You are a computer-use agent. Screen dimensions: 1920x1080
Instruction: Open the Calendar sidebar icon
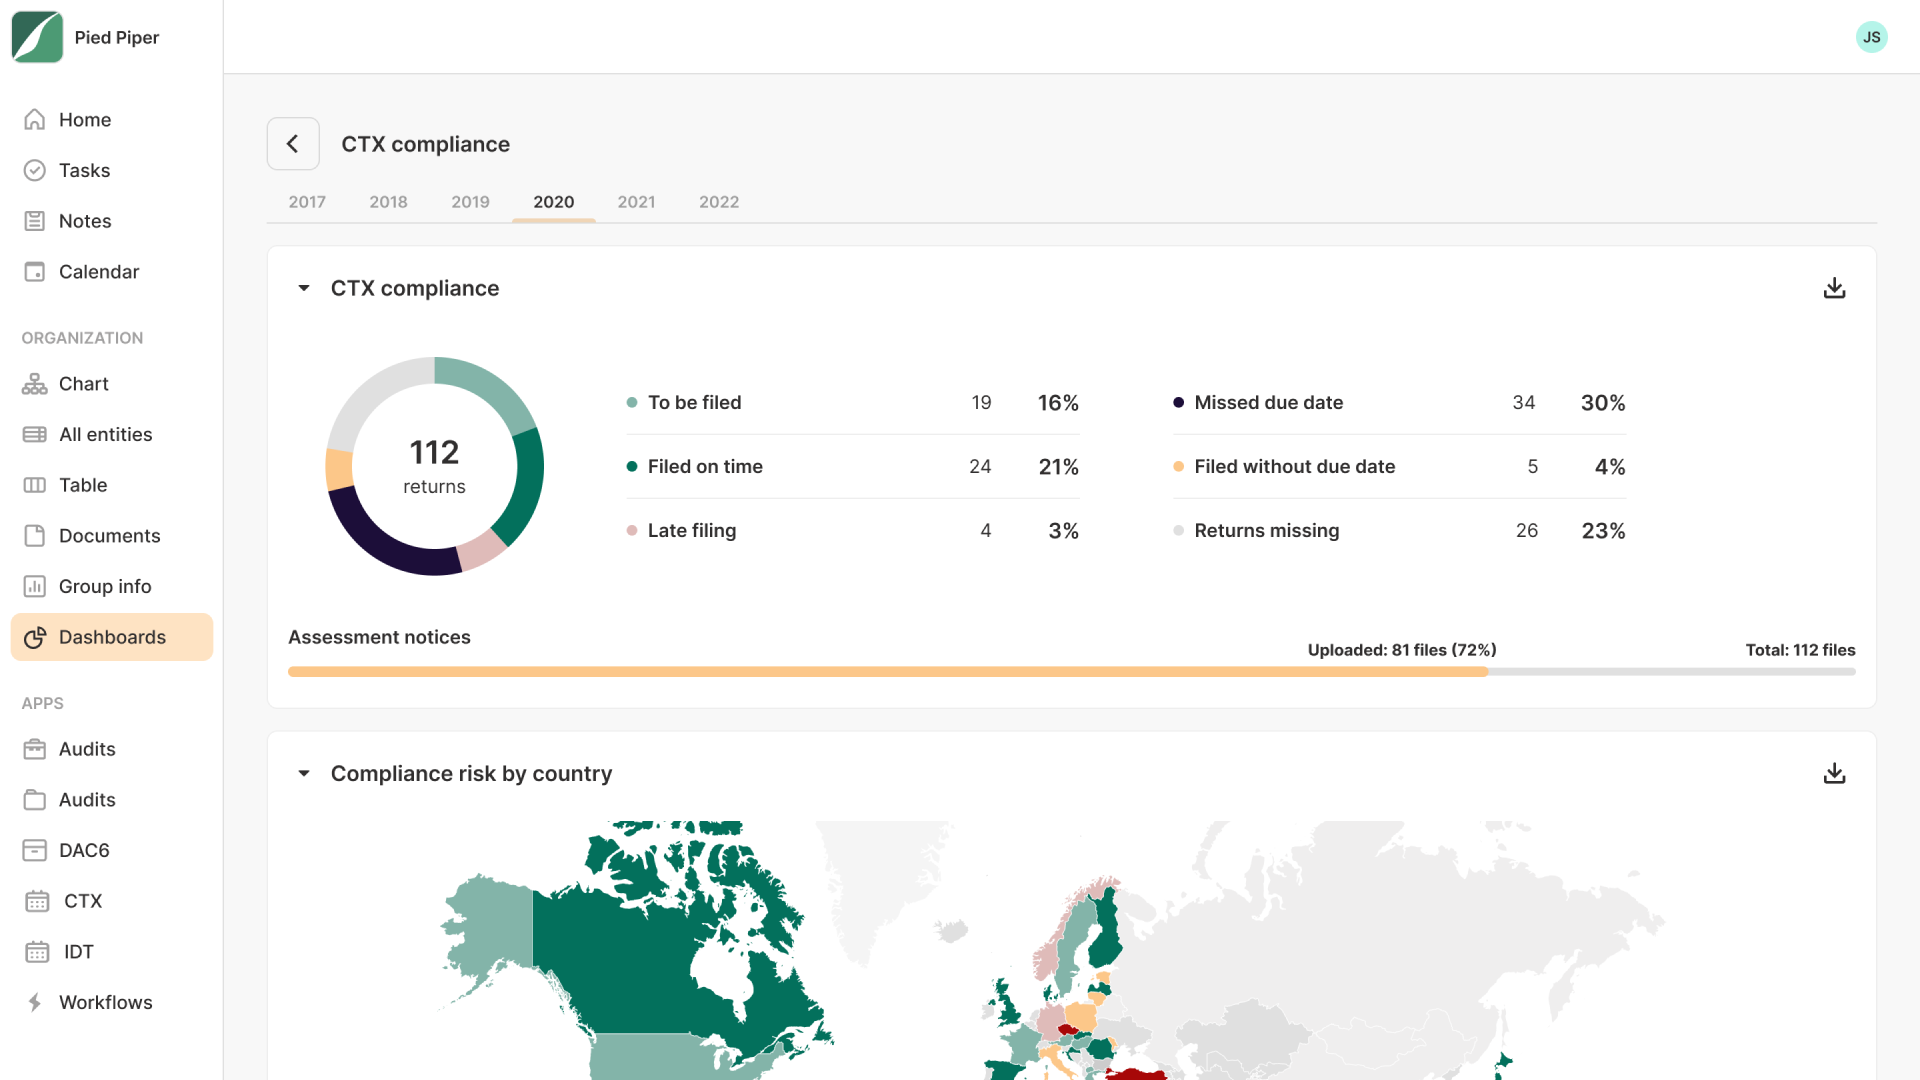click(x=35, y=272)
